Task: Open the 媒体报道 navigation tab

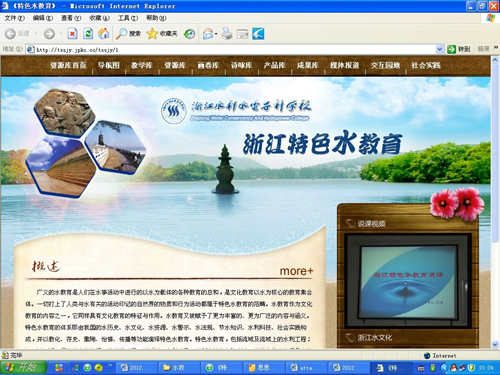Action: pyautogui.click(x=344, y=65)
